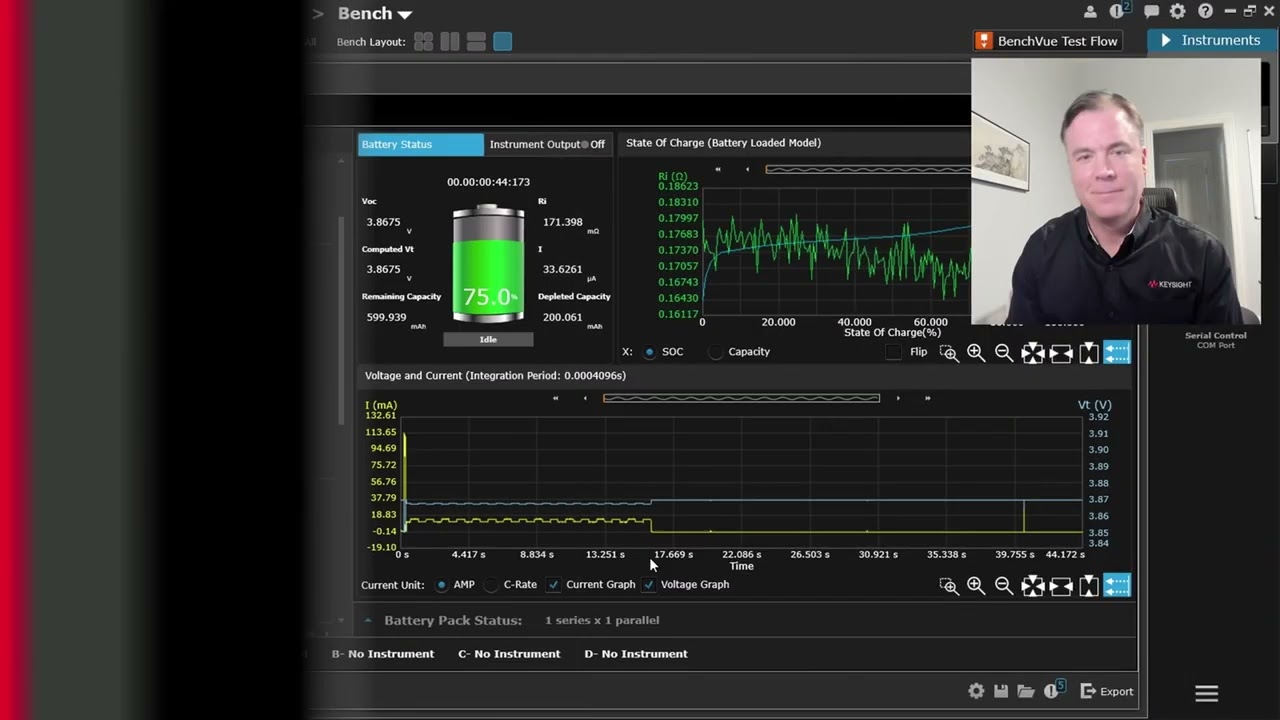This screenshot has width=1280, height=720.
Task: Open the folder icon beside Export
Action: [1026, 691]
